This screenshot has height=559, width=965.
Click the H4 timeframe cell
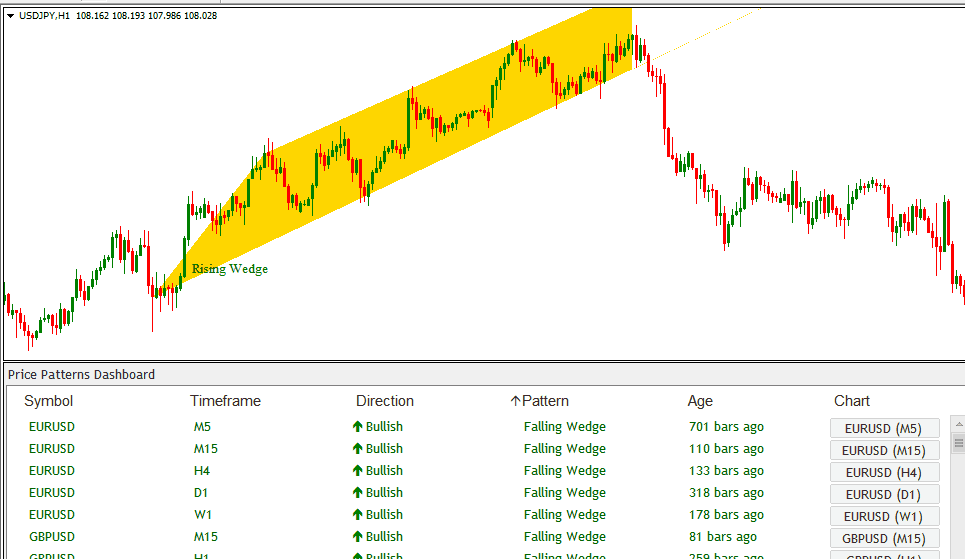coord(202,471)
